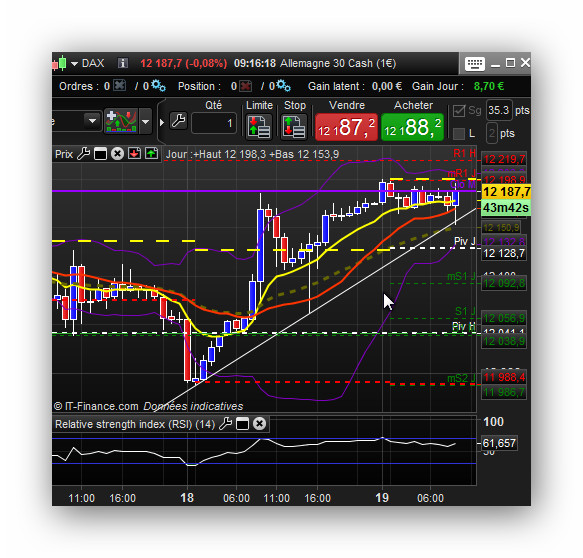Click the mS2 J price label 11 986,7
The height and width of the screenshot is (558, 583).
pos(504,392)
